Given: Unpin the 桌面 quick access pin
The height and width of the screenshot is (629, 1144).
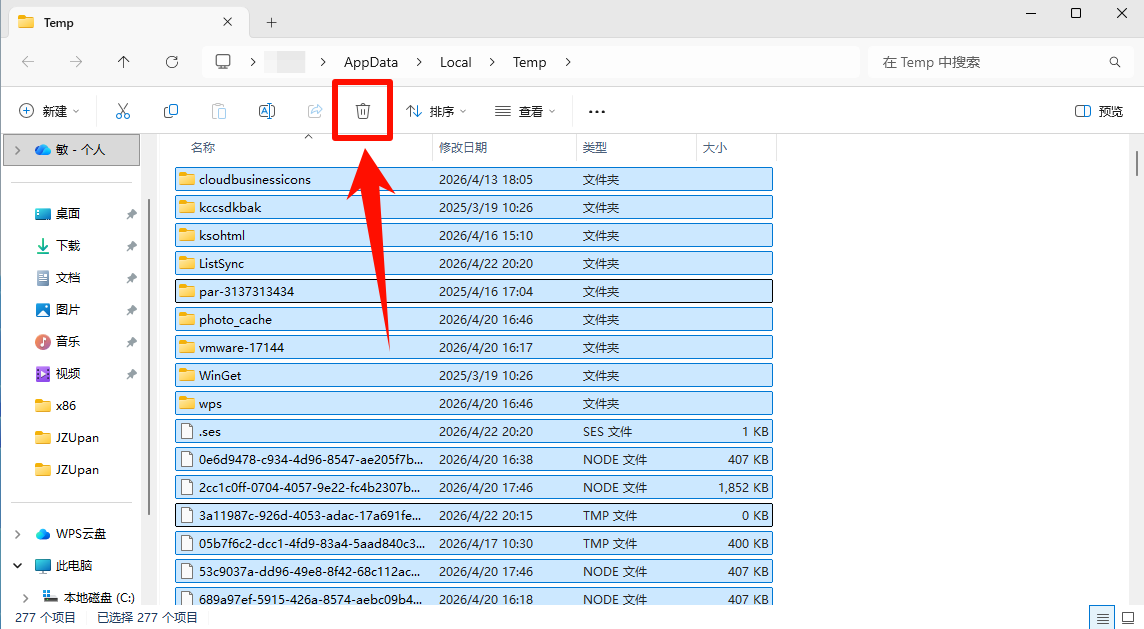Looking at the screenshot, I should [131, 214].
